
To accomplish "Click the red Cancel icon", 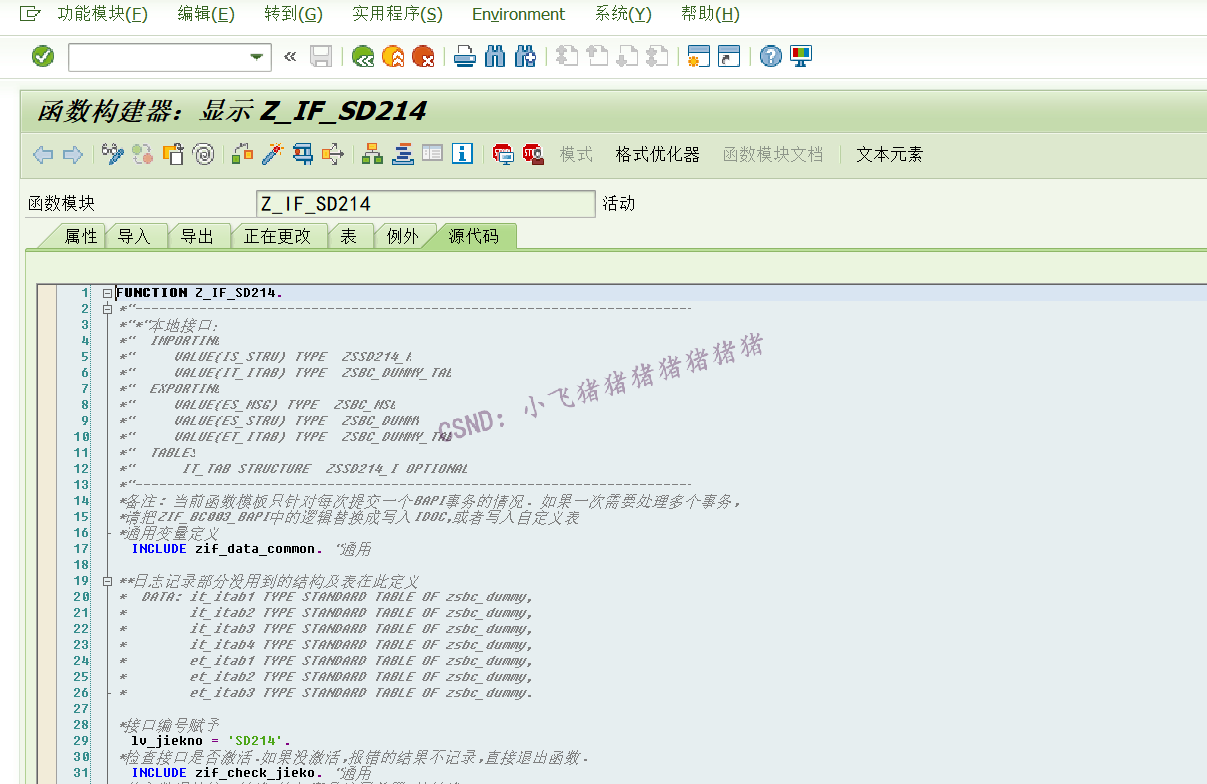I will [x=423, y=57].
